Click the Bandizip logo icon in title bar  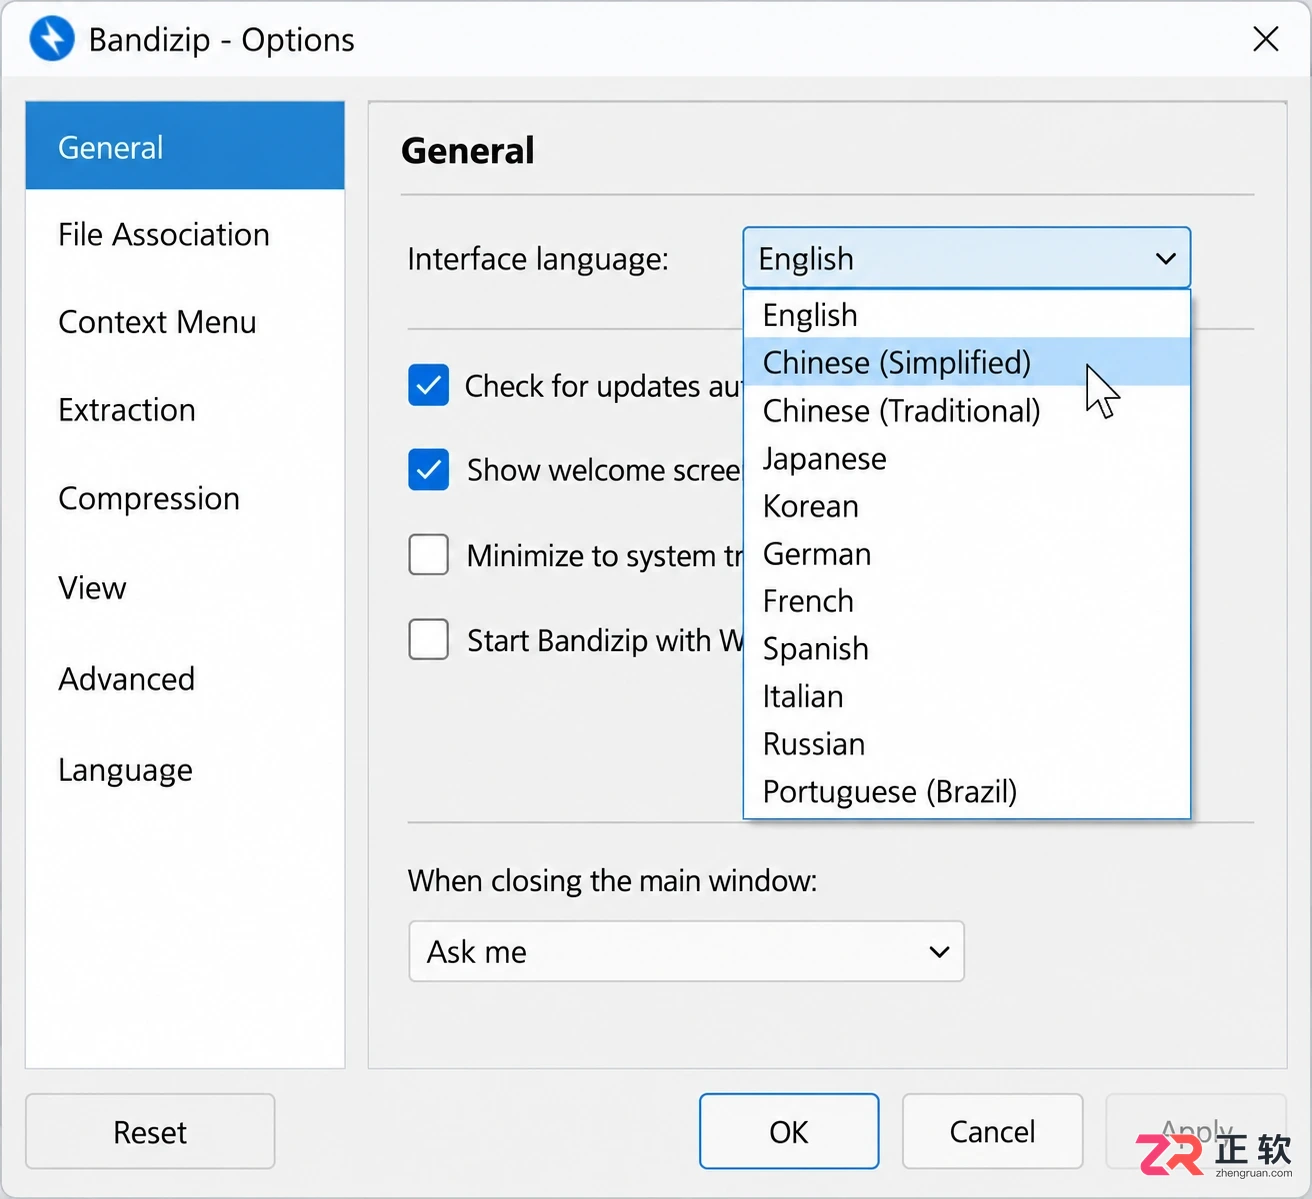point(52,39)
